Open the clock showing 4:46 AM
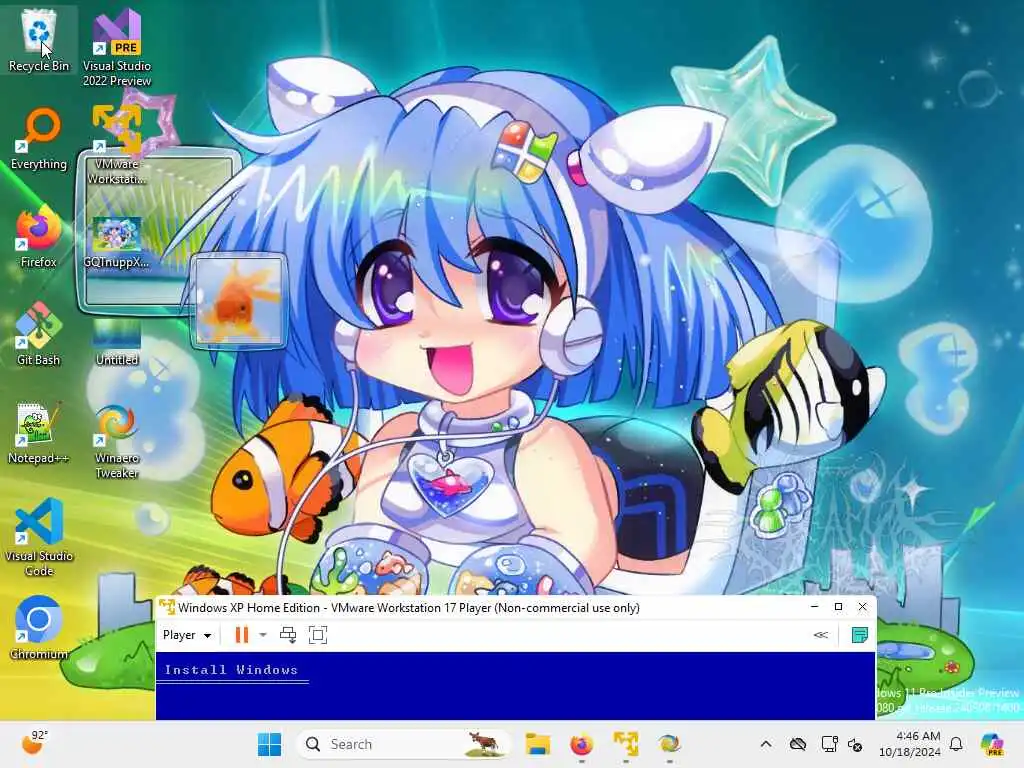 [x=910, y=744]
